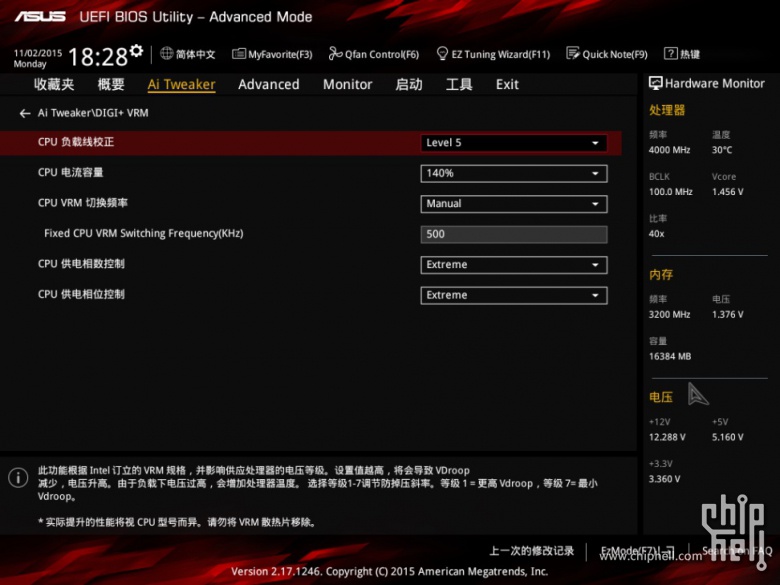
Task: Click the 1.376 V memory voltage value
Action: point(727,314)
